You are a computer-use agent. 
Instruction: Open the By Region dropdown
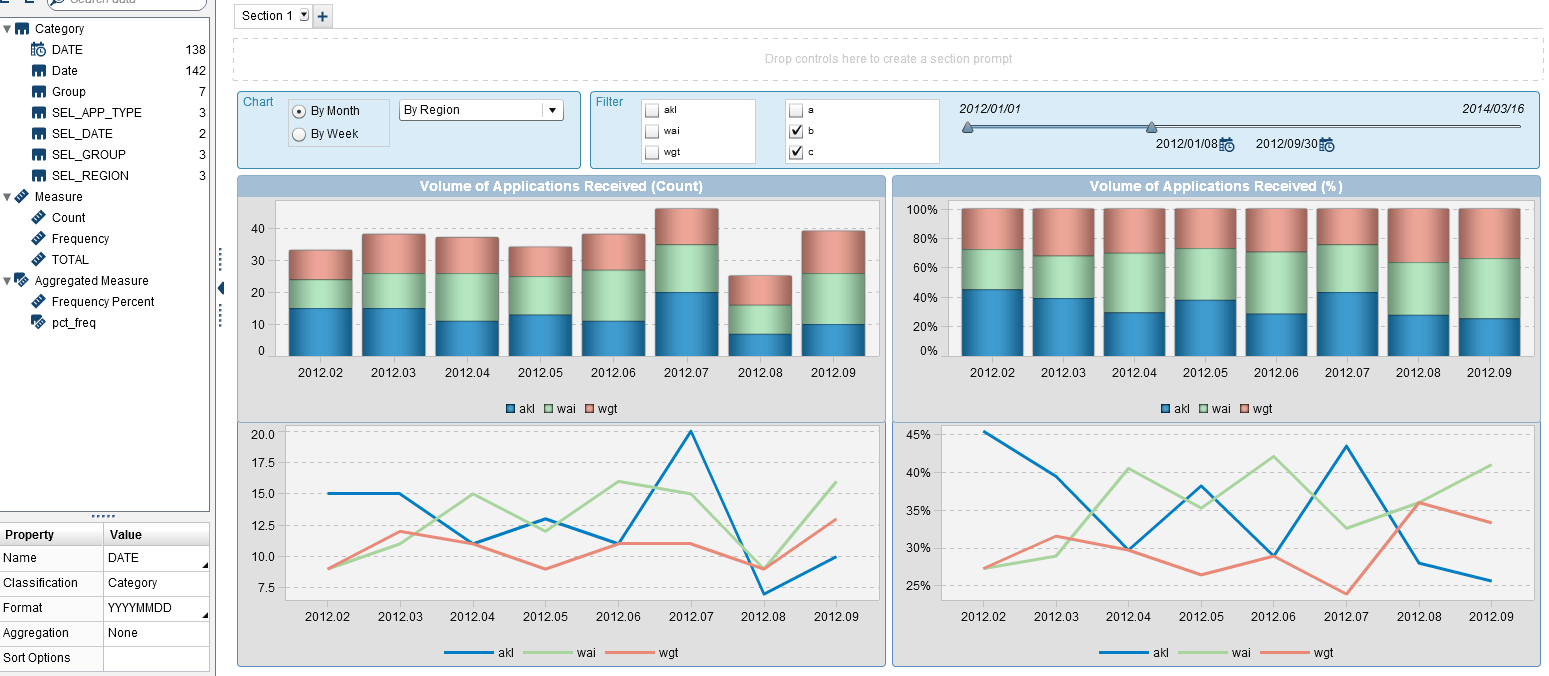point(553,110)
